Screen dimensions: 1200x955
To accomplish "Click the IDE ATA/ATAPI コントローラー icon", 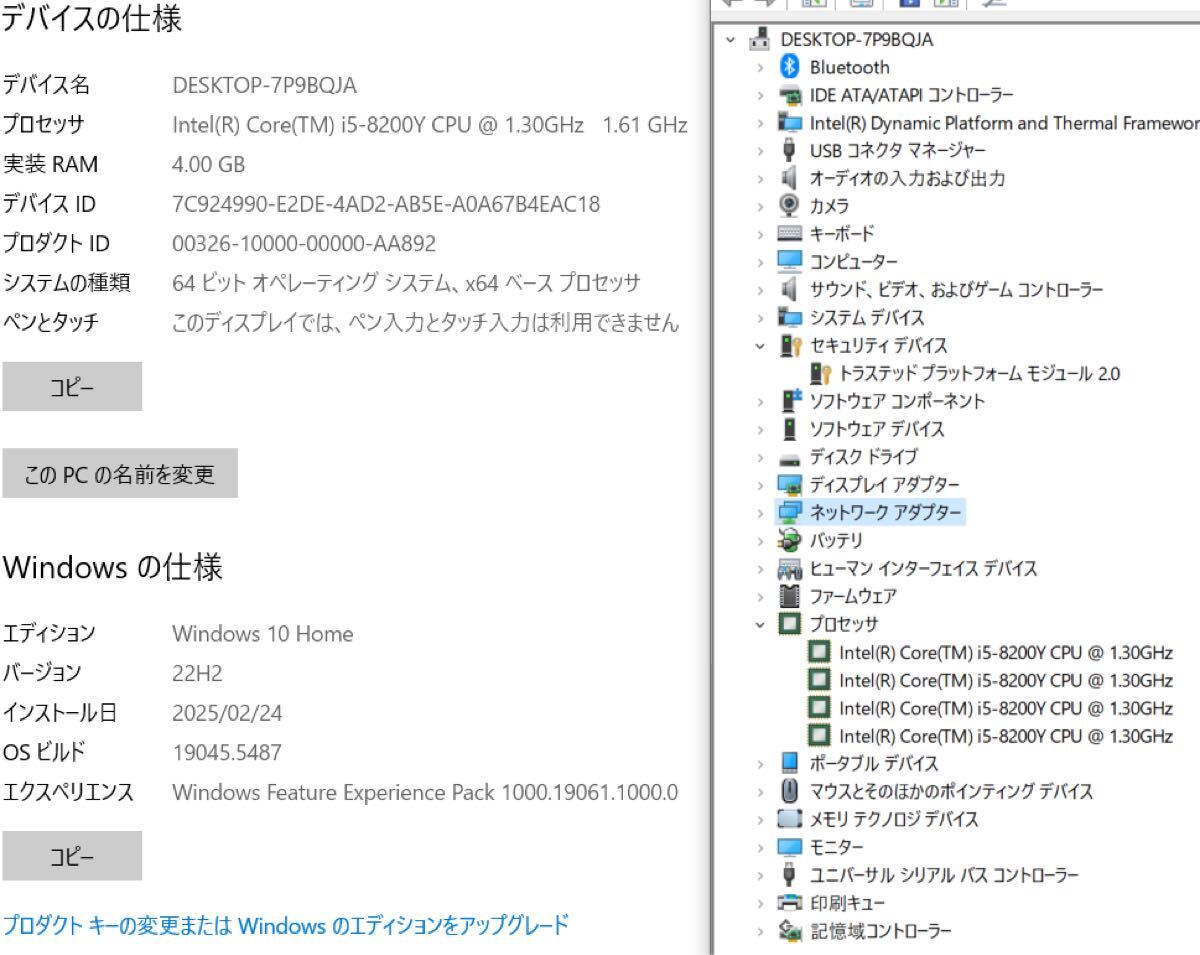I will 790,96.
